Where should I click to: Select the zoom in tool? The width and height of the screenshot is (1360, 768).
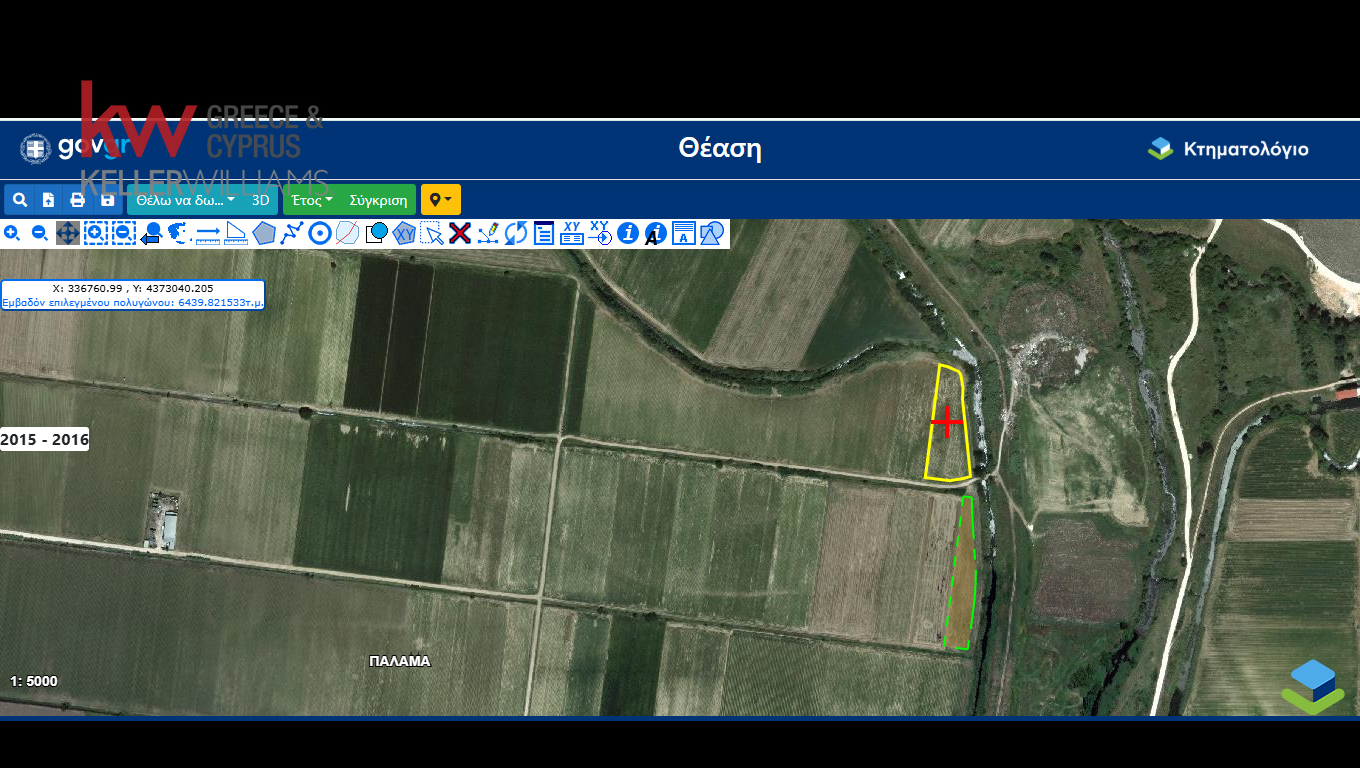pyautogui.click(x=12, y=233)
